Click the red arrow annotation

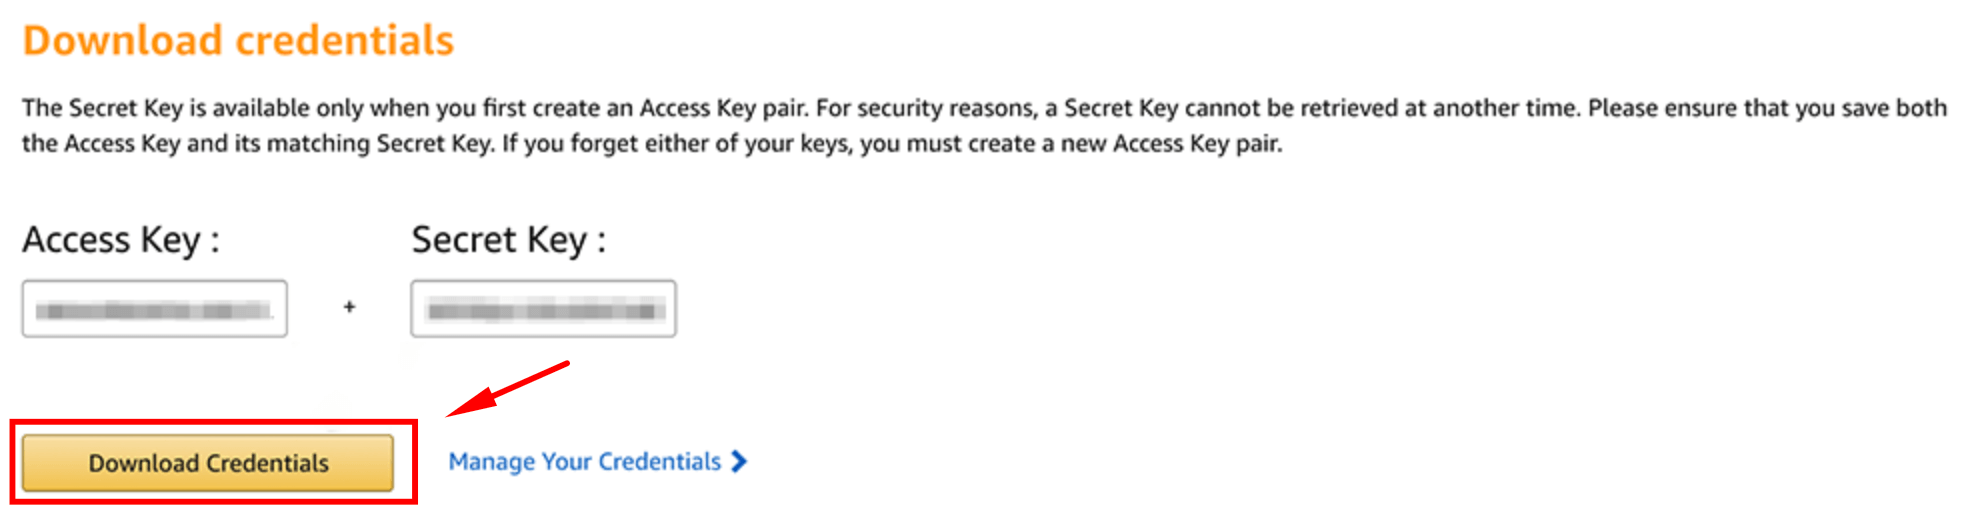pyautogui.click(x=507, y=389)
